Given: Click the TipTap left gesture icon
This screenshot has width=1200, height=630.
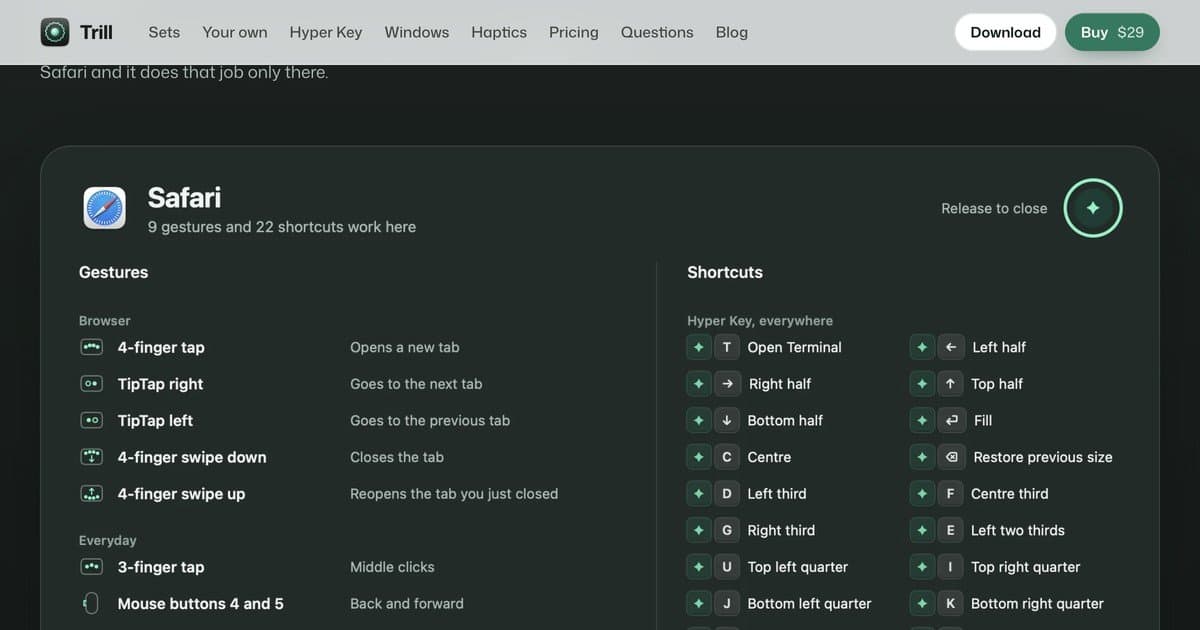Looking at the screenshot, I should [x=91, y=421].
